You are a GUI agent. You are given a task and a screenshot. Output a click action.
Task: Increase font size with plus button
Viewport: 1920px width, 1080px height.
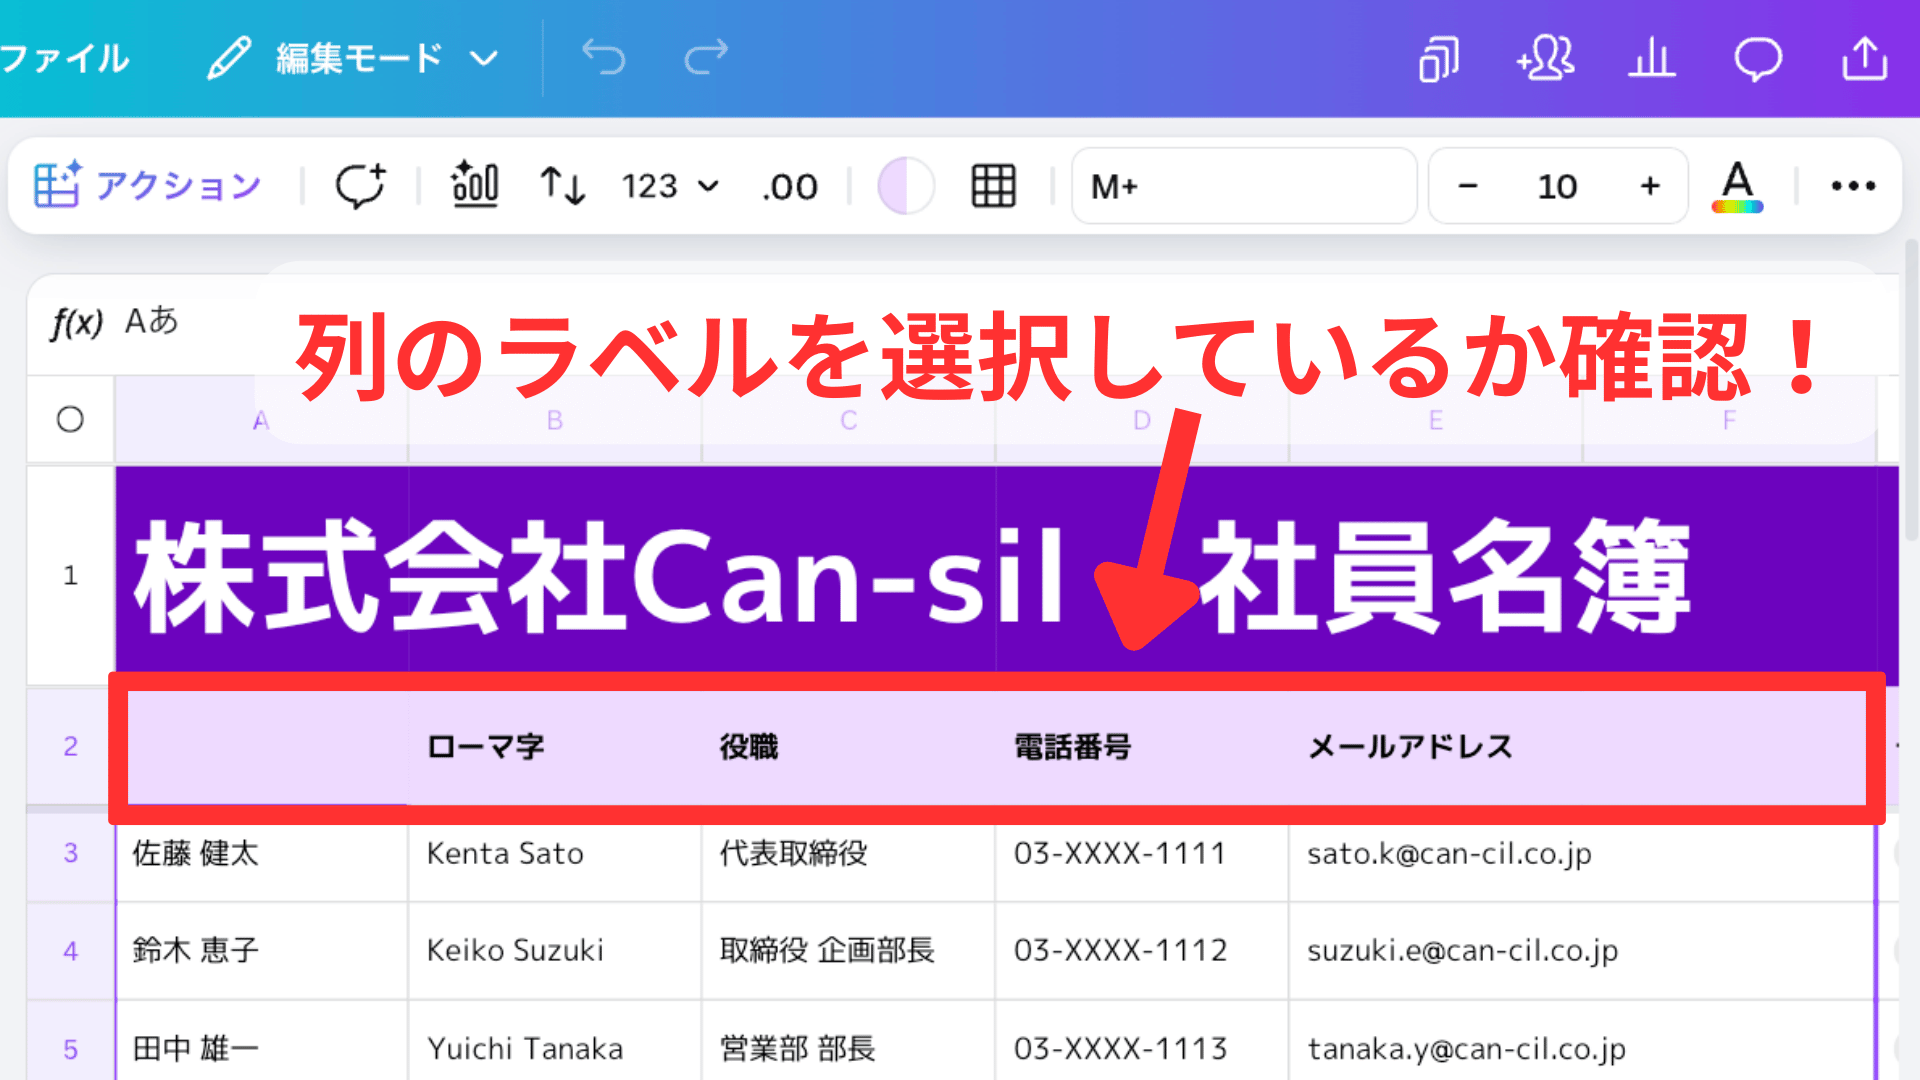coord(1650,186)
